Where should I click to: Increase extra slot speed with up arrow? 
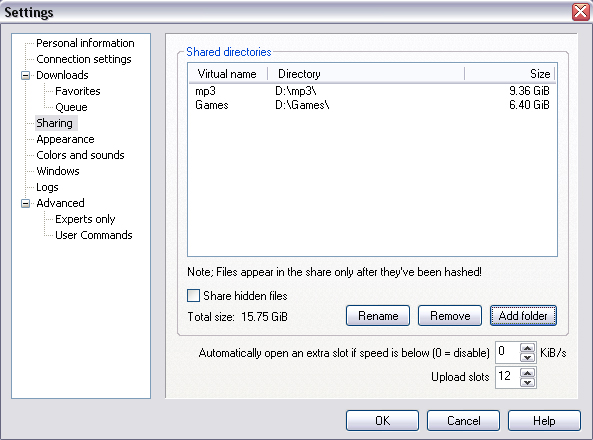coord(527,348)
